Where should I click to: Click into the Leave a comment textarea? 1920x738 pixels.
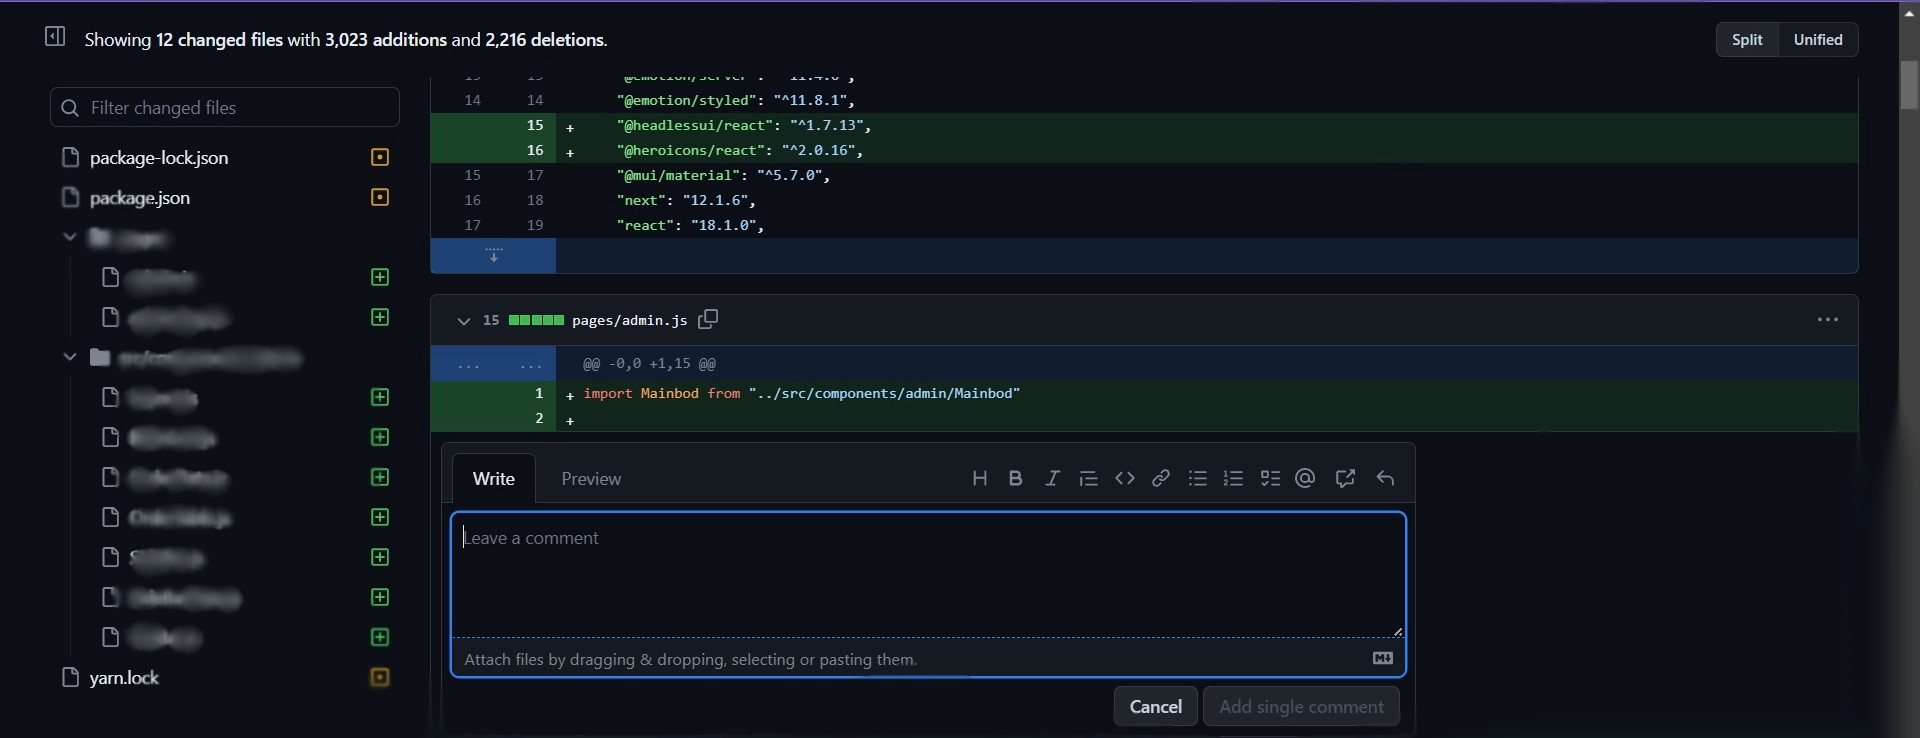928,575
